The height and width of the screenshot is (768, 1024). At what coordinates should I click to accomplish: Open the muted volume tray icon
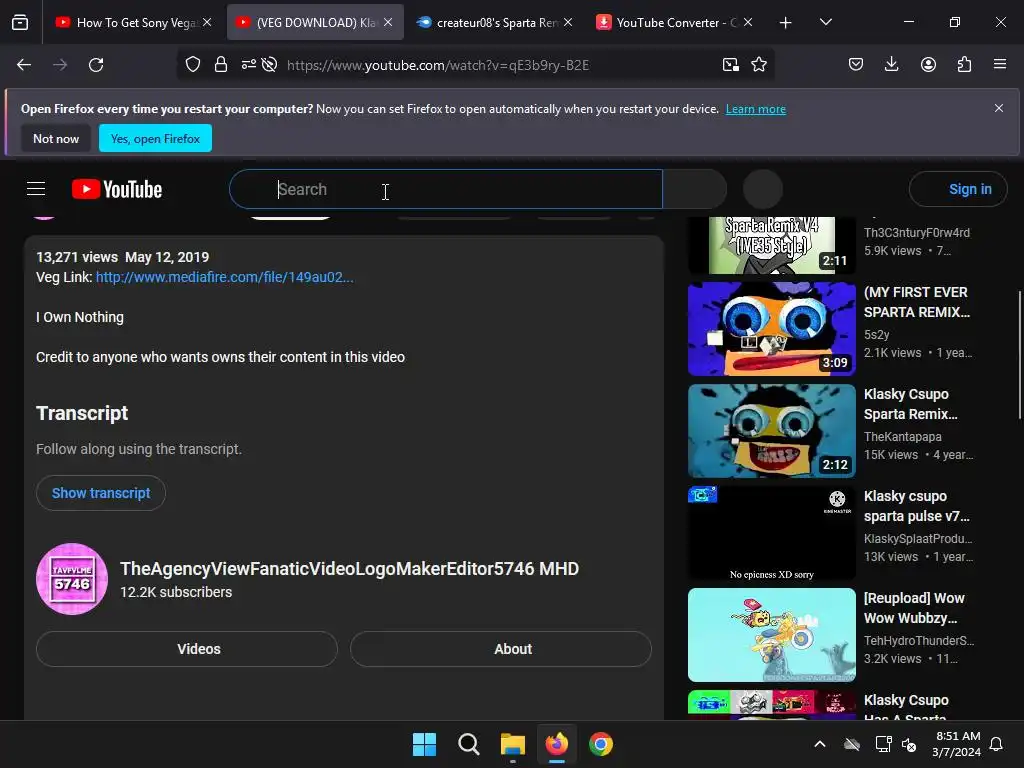point(908,744)
